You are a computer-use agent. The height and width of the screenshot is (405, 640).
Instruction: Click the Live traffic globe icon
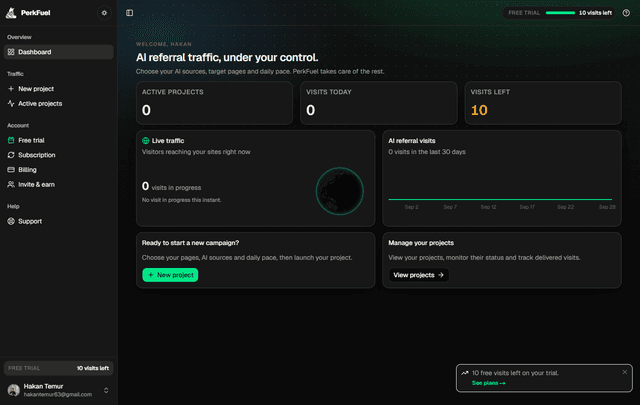point(146,140)
